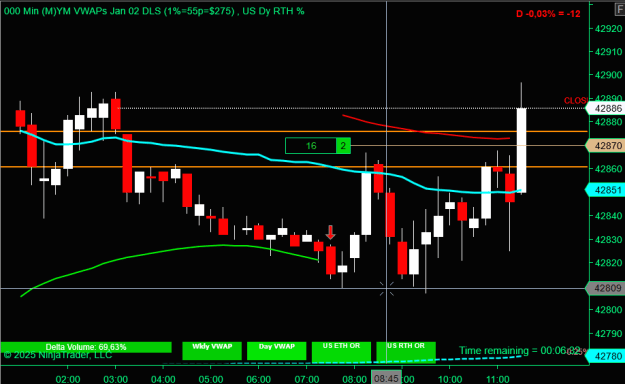Click the red 'D -0,03% = -12' text
625x384 pixels.
click(548, 14)
